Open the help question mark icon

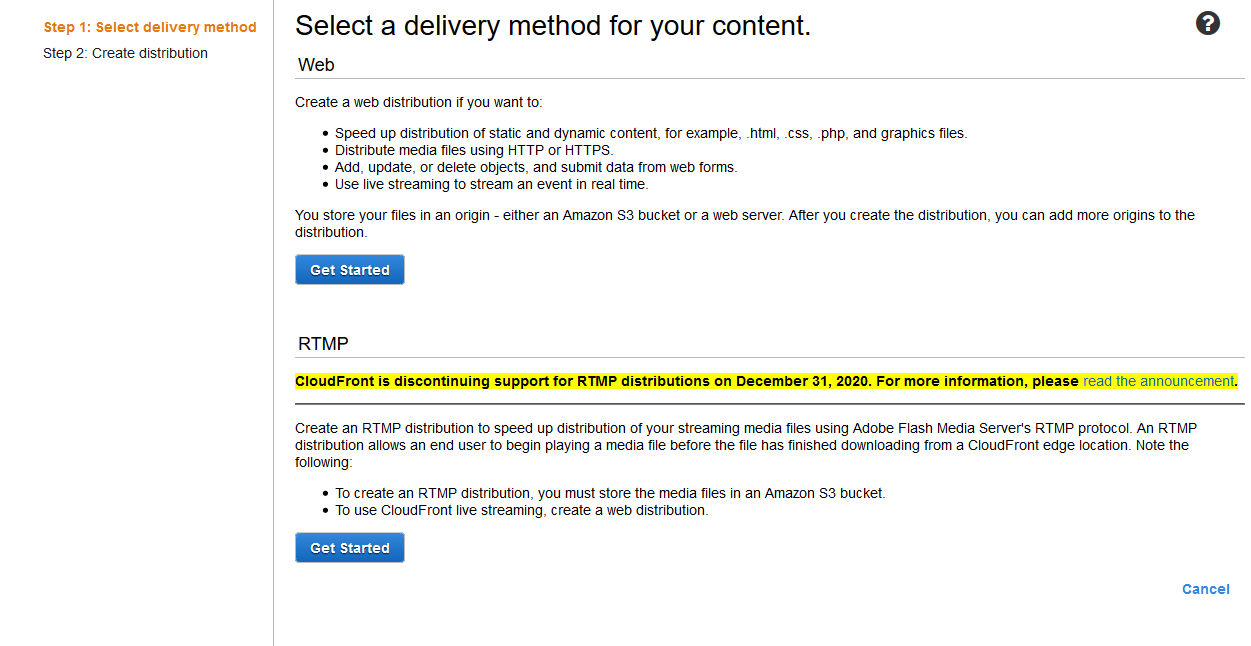1208,24
